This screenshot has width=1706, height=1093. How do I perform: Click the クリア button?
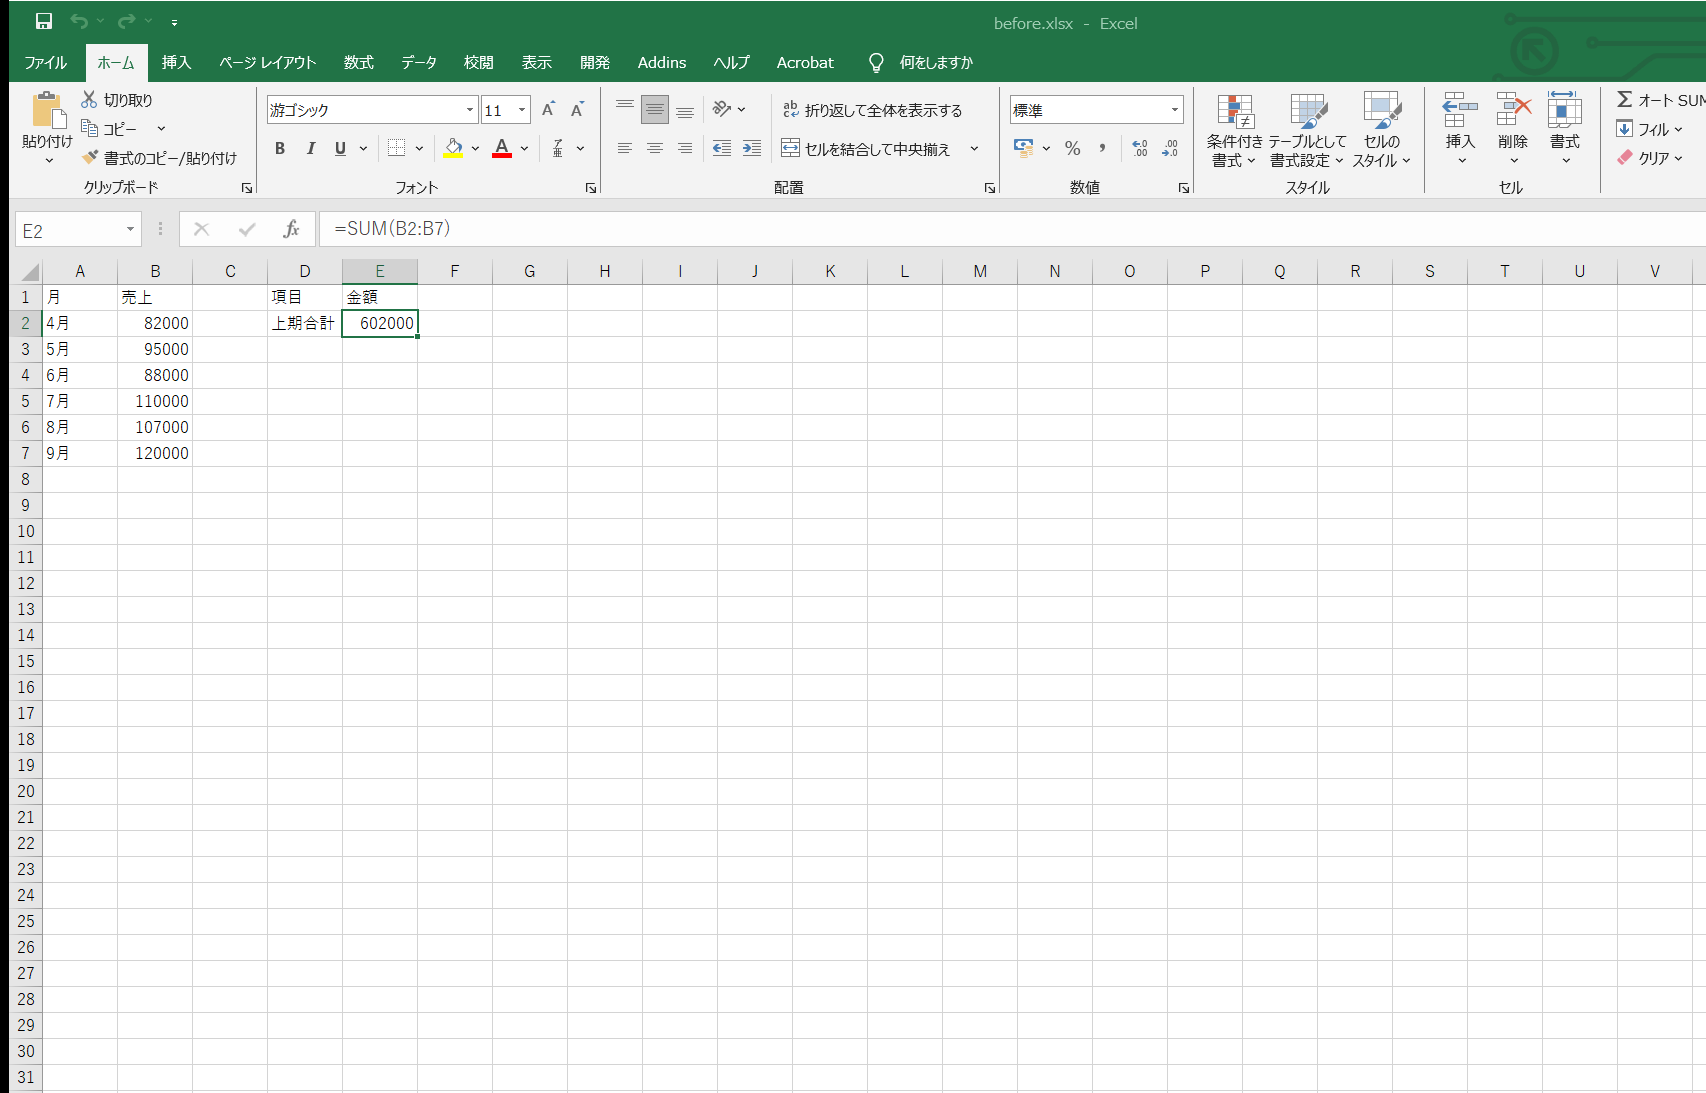[x=1650, y=158]
